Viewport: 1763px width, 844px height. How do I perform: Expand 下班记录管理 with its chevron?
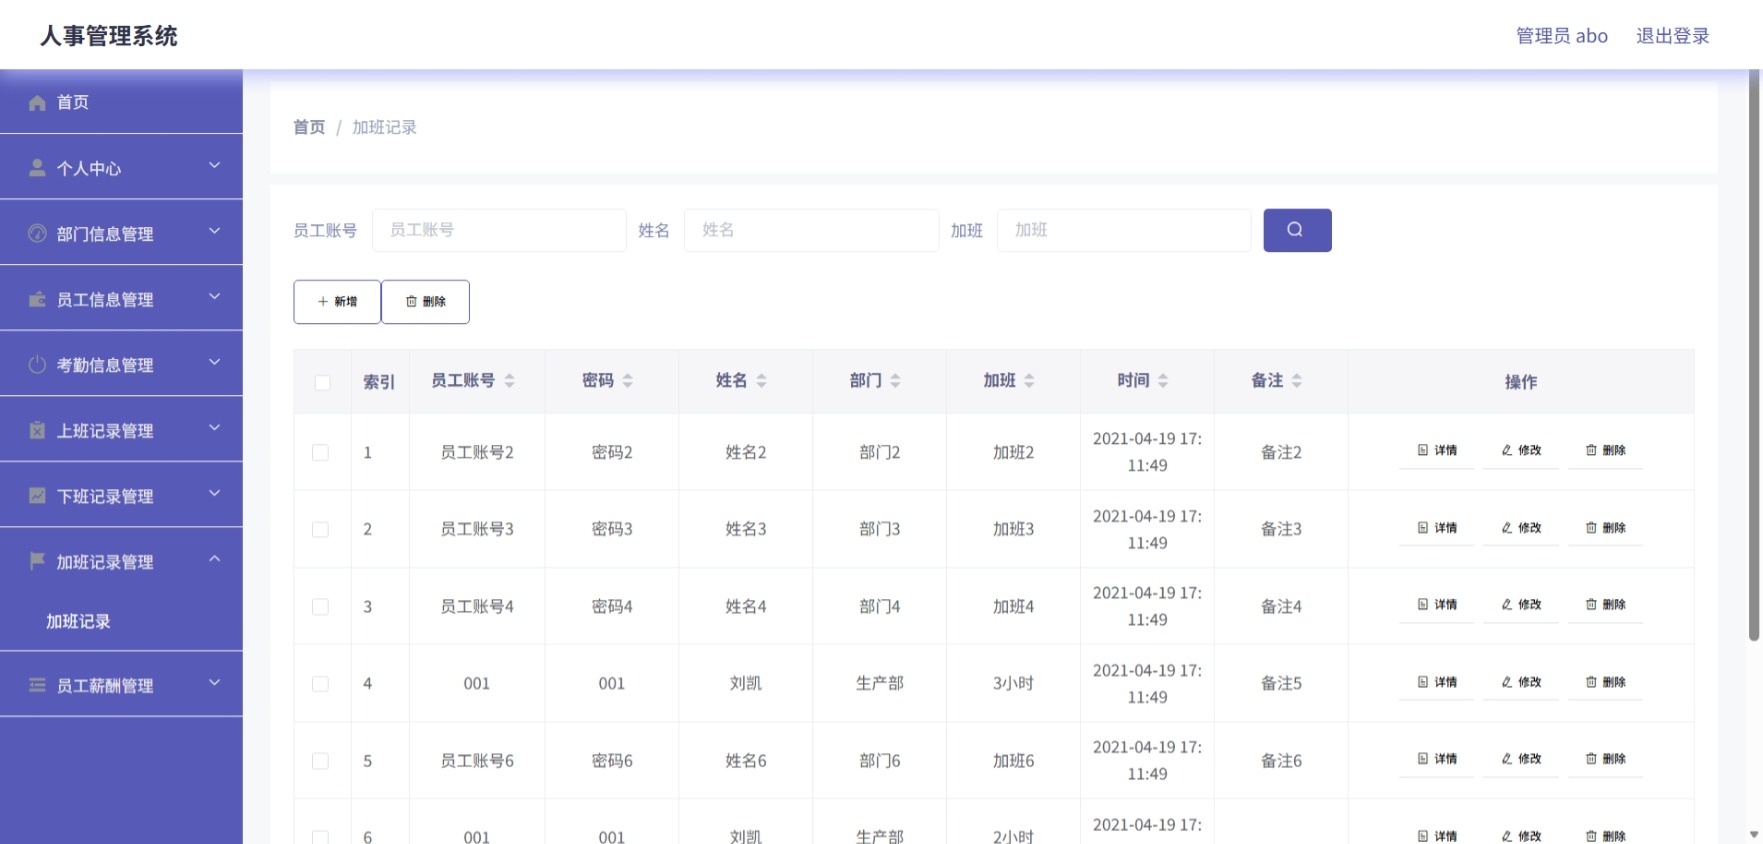(x=214, y=493)
